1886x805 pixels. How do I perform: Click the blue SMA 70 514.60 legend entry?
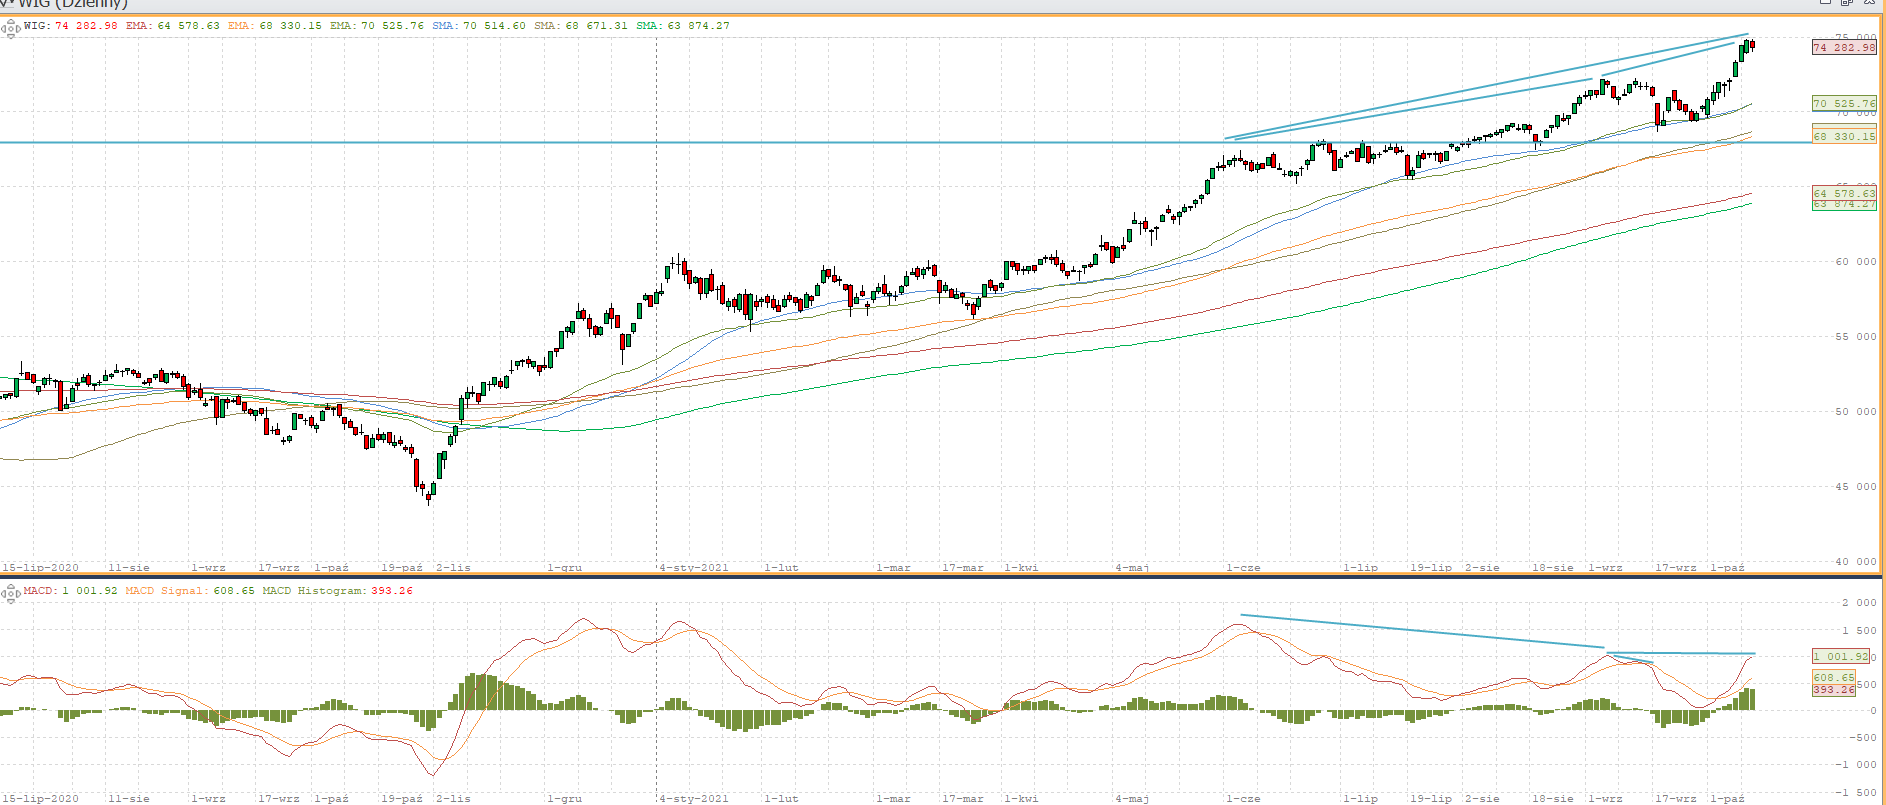pos(478,26)
